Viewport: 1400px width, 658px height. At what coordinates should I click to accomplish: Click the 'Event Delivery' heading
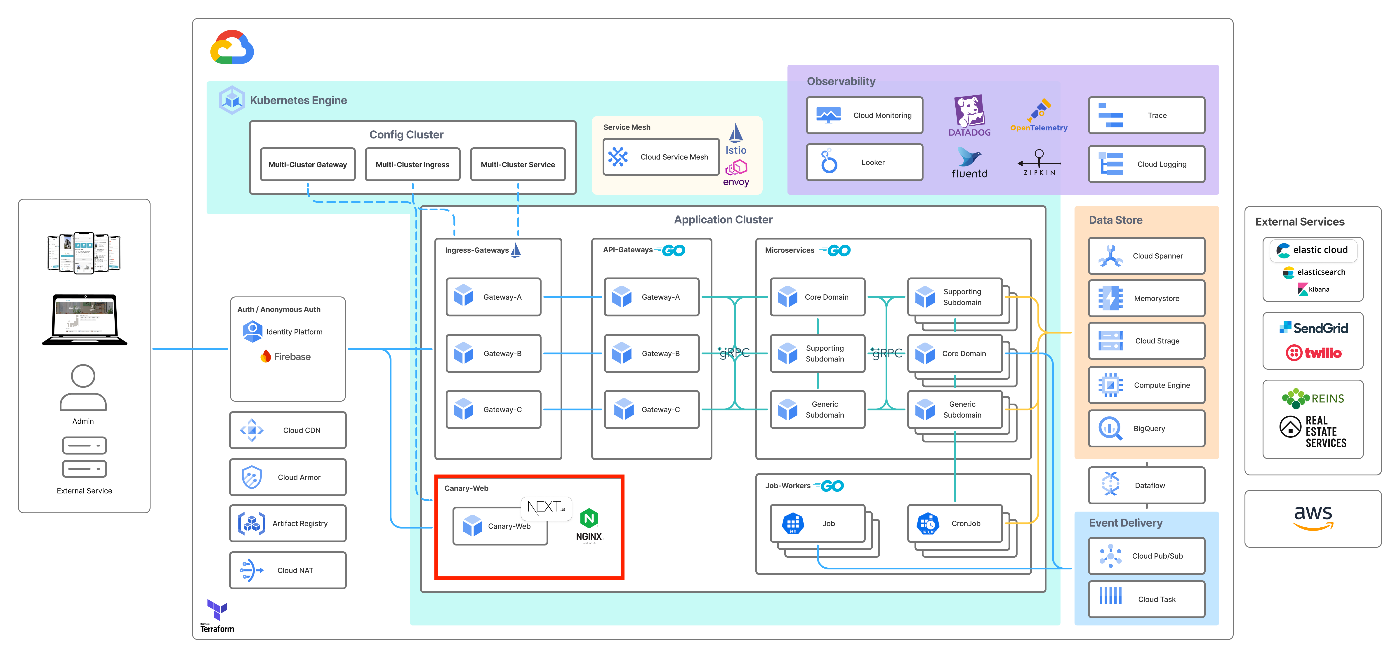(x=1125, y=523)
